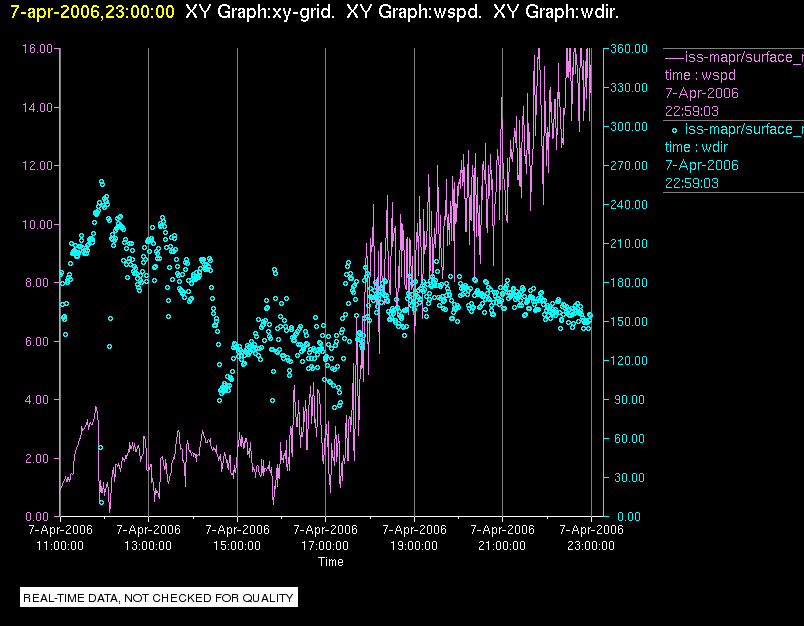Click the yellow timestamp 7-apr-2006,23:00:00 in the title
This screenshot has height=626, width=804.
92,12
